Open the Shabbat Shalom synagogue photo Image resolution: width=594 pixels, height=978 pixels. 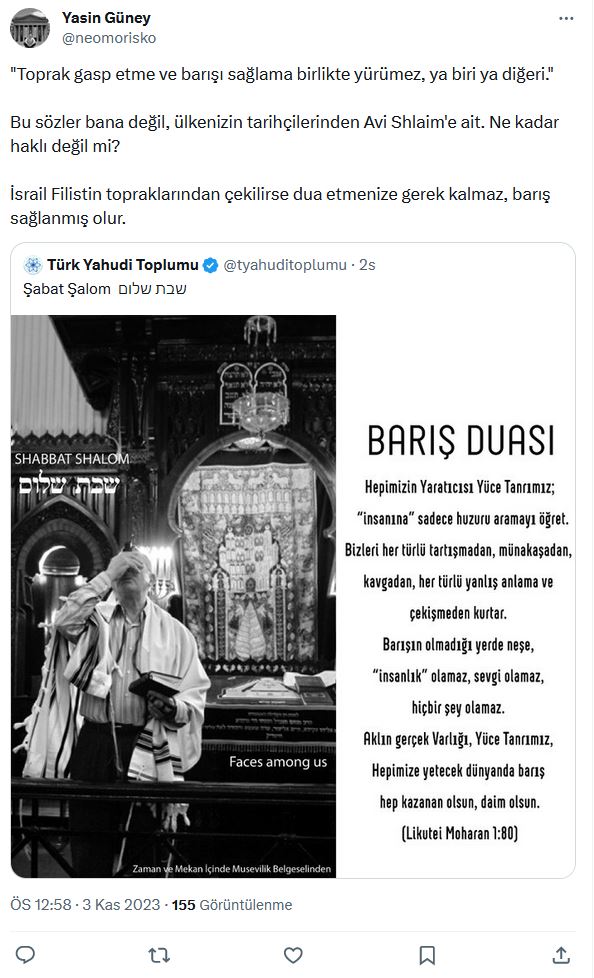tap(173, 596)
